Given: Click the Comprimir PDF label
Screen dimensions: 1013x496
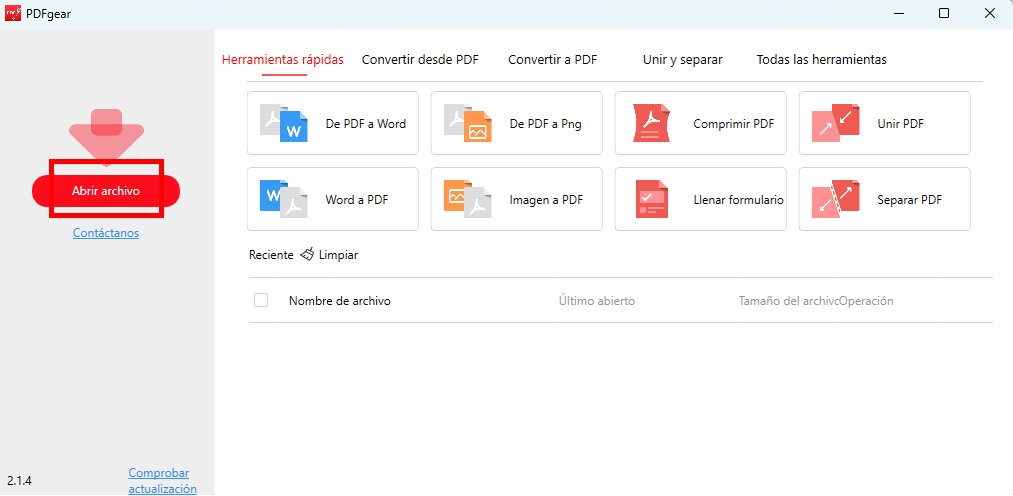Looking at the screenshot, I should tap(733, 124).
